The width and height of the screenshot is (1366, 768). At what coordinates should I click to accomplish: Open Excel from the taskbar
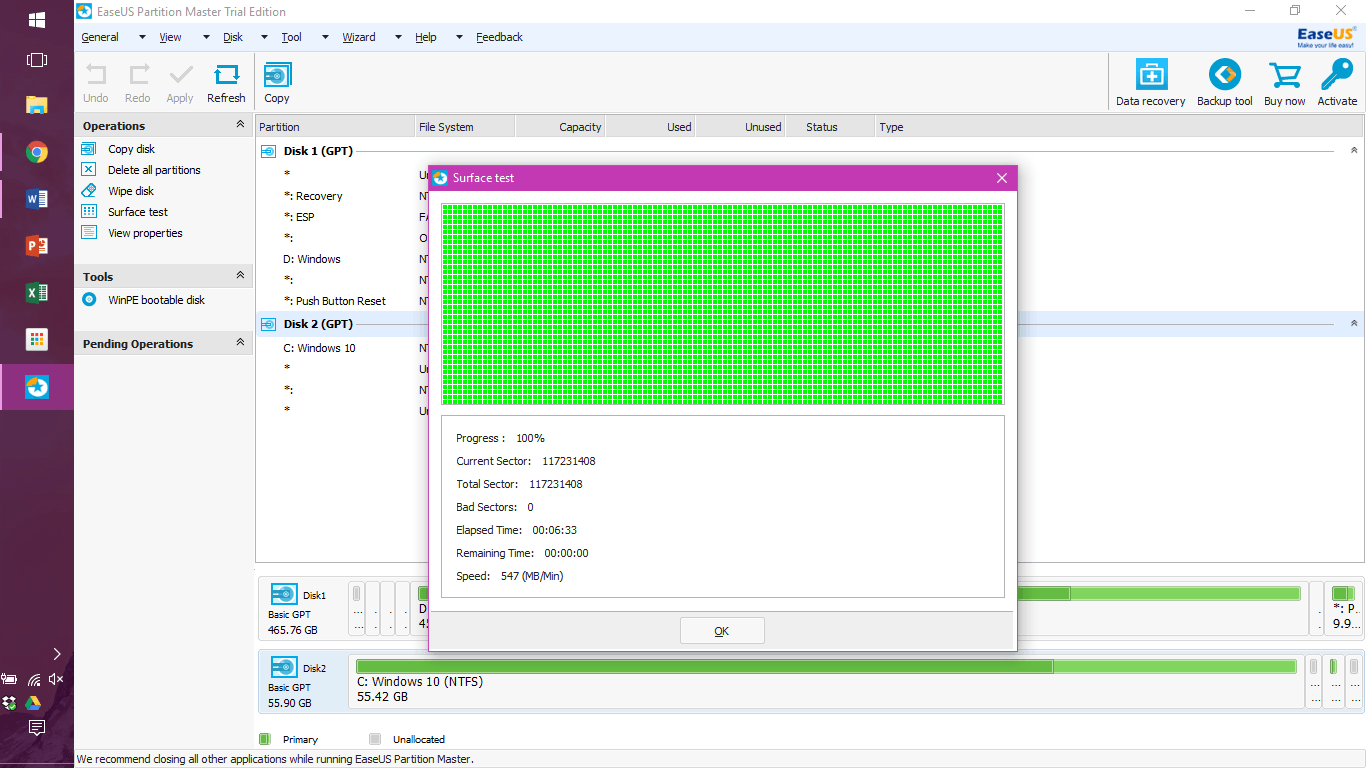(x=37, y=293)
